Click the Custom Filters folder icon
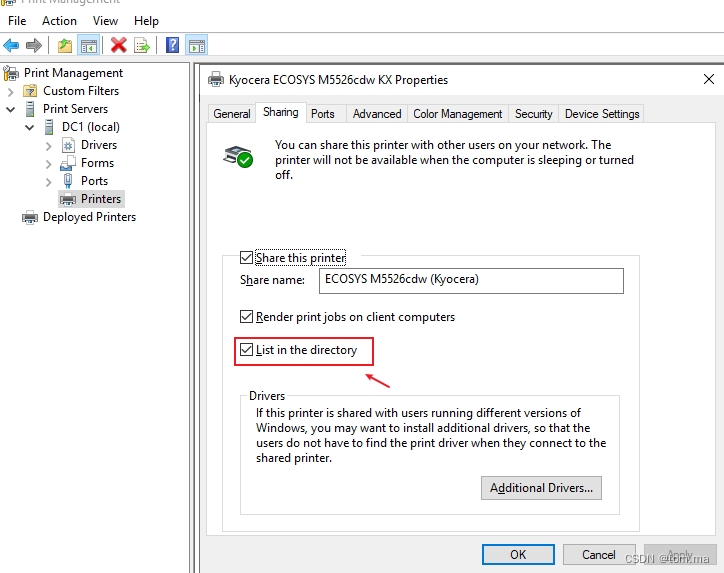Screen dimensions: 724x573 coord(30,91)
